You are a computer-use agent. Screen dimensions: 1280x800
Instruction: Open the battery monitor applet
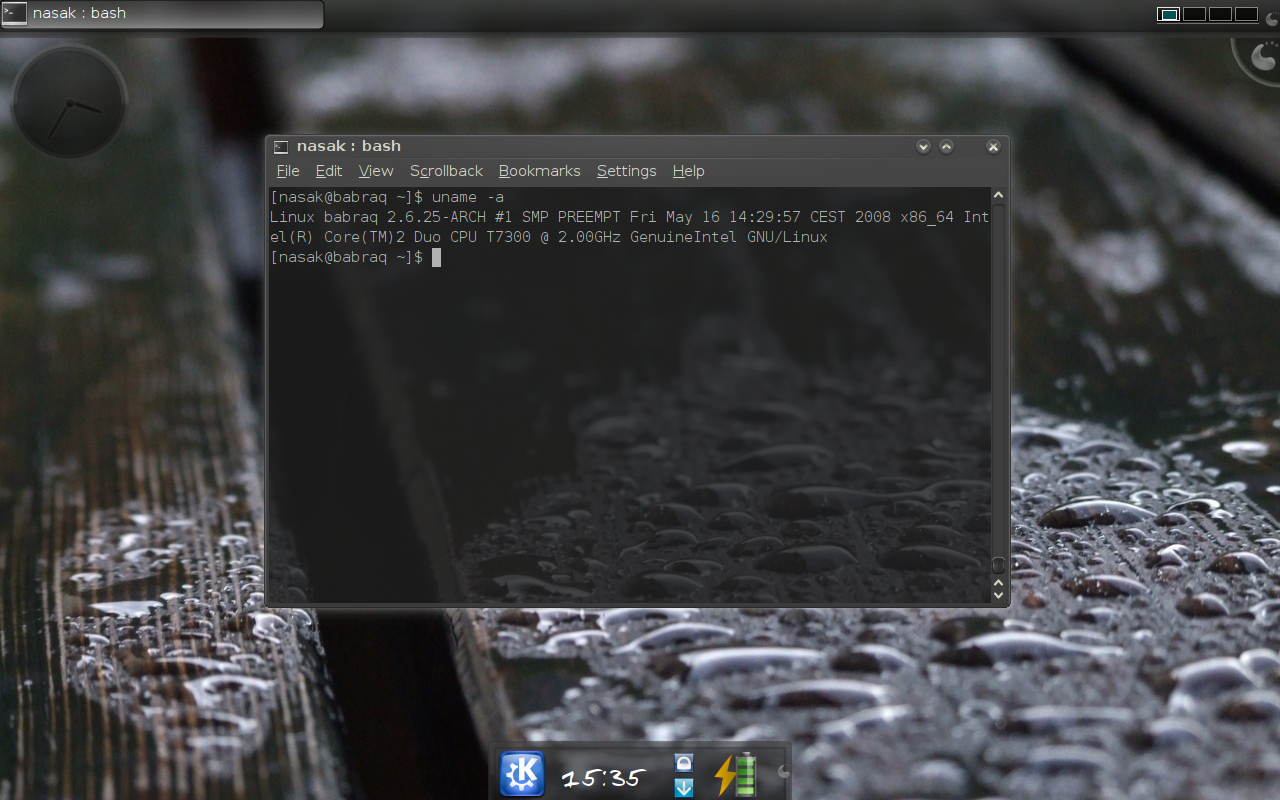pyautogui.click(x=735, y=775)
